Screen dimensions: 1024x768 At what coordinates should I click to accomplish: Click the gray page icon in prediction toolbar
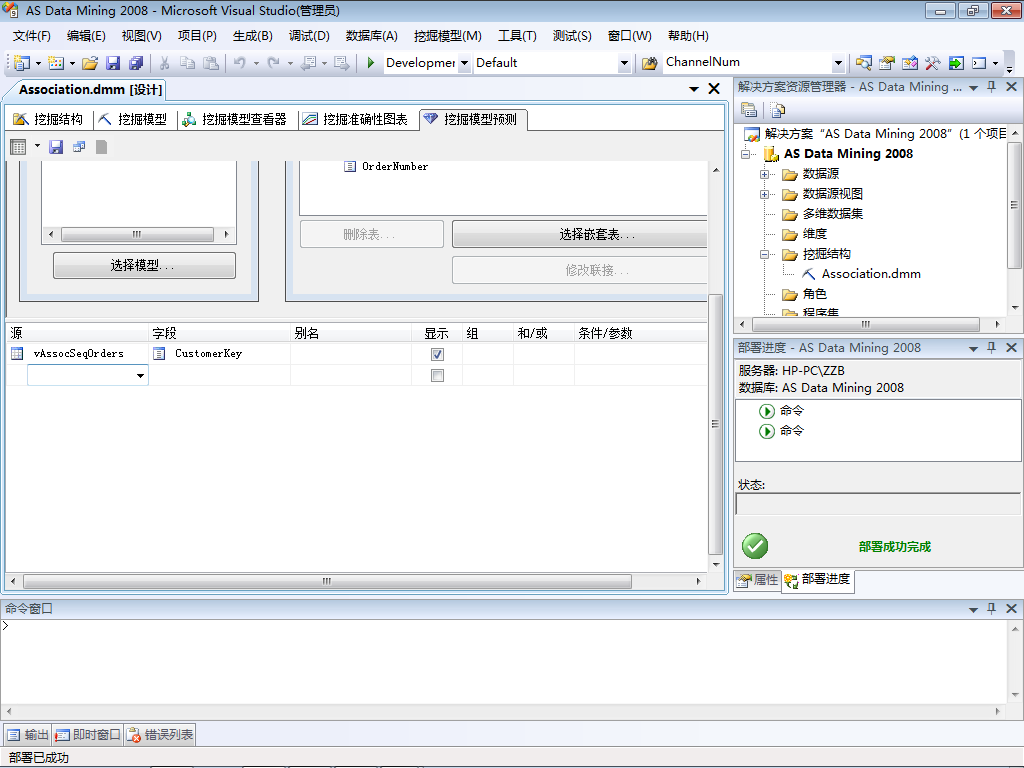(x=101, y=147)
